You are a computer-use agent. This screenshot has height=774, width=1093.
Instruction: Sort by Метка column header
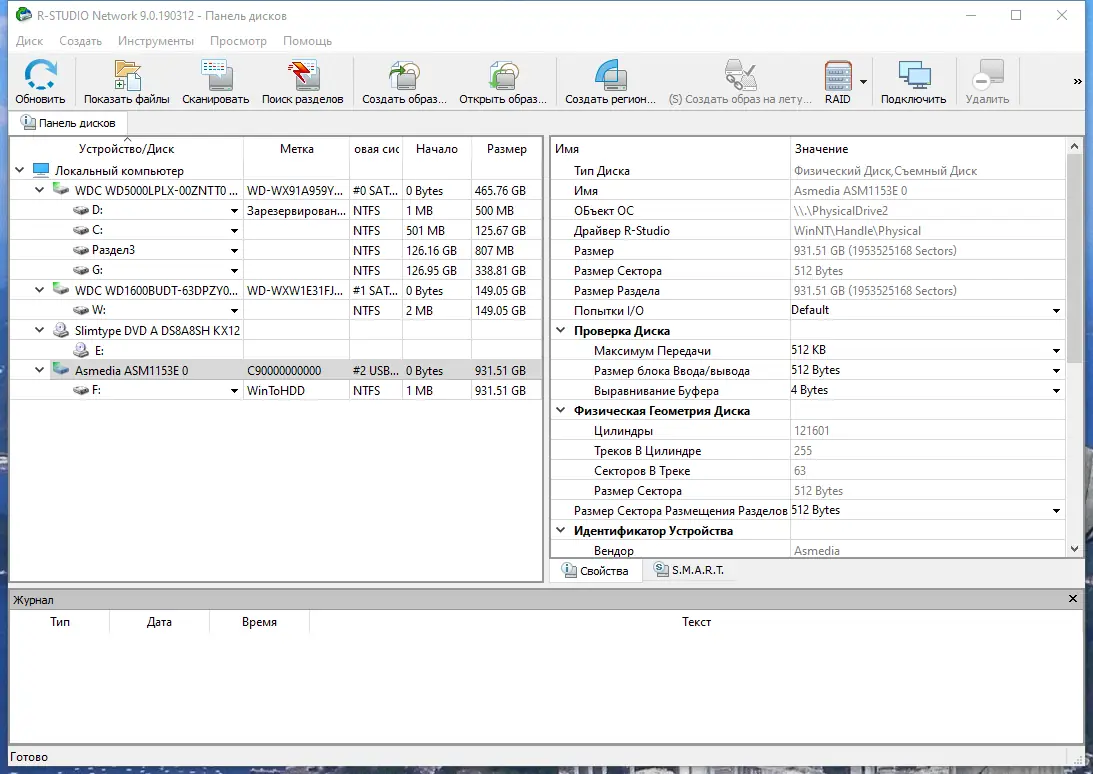(x=296, y=149)
